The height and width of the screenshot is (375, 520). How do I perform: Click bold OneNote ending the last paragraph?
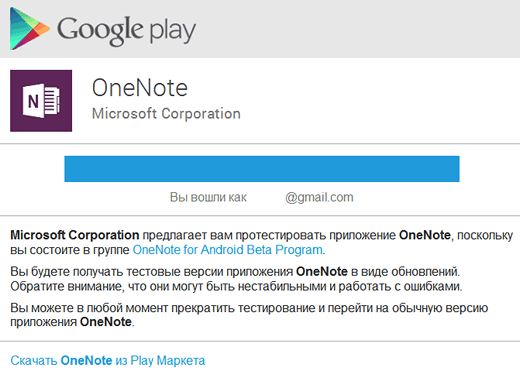106,322
